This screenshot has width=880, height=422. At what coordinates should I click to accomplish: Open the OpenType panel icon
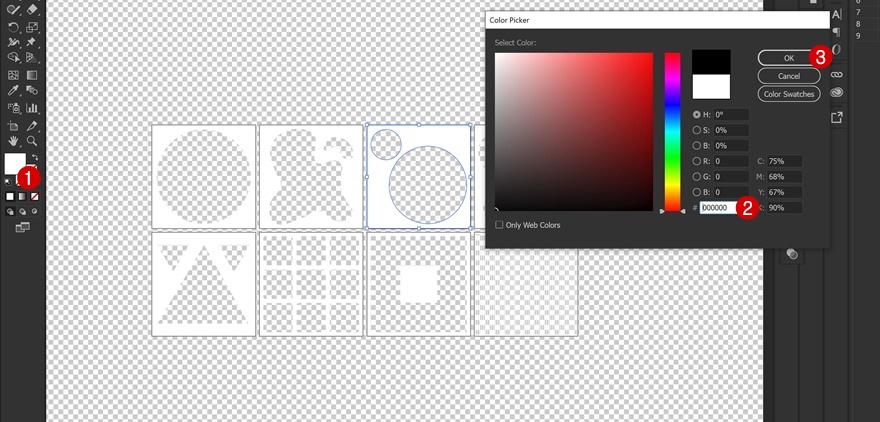[x=837, y=49]
